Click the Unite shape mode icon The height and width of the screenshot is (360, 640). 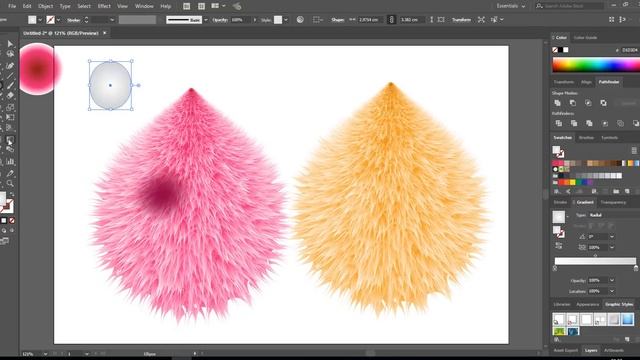tap(558, 103)
